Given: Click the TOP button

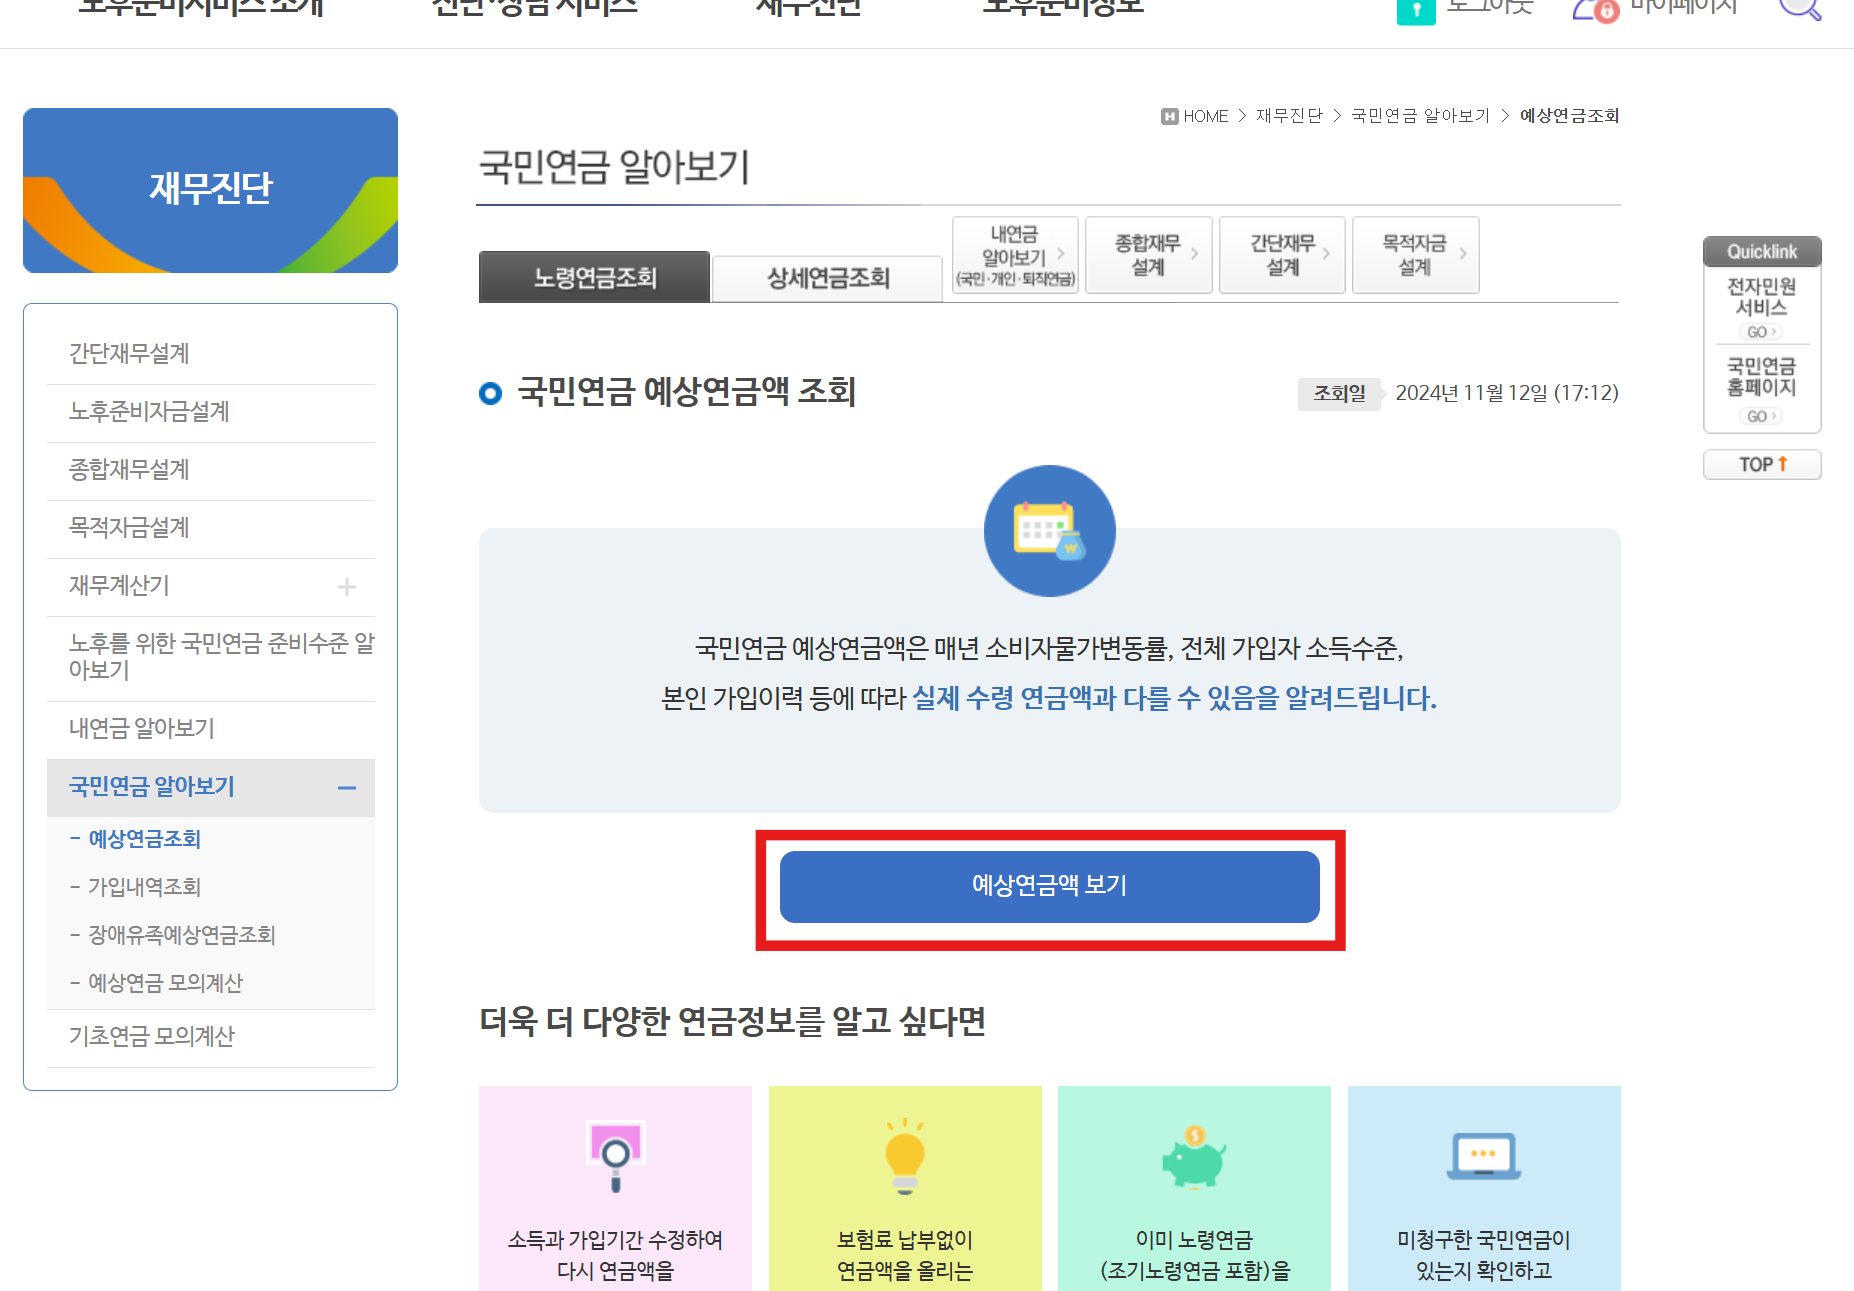Looking at the screenshot, I should click(1761, 463).
